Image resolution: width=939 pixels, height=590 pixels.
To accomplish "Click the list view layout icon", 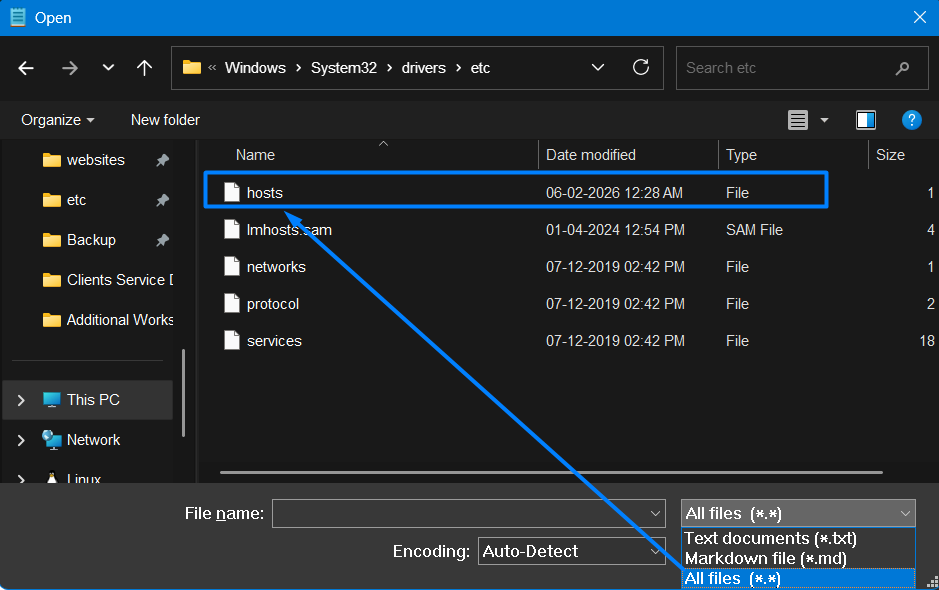I will point(797,119).
